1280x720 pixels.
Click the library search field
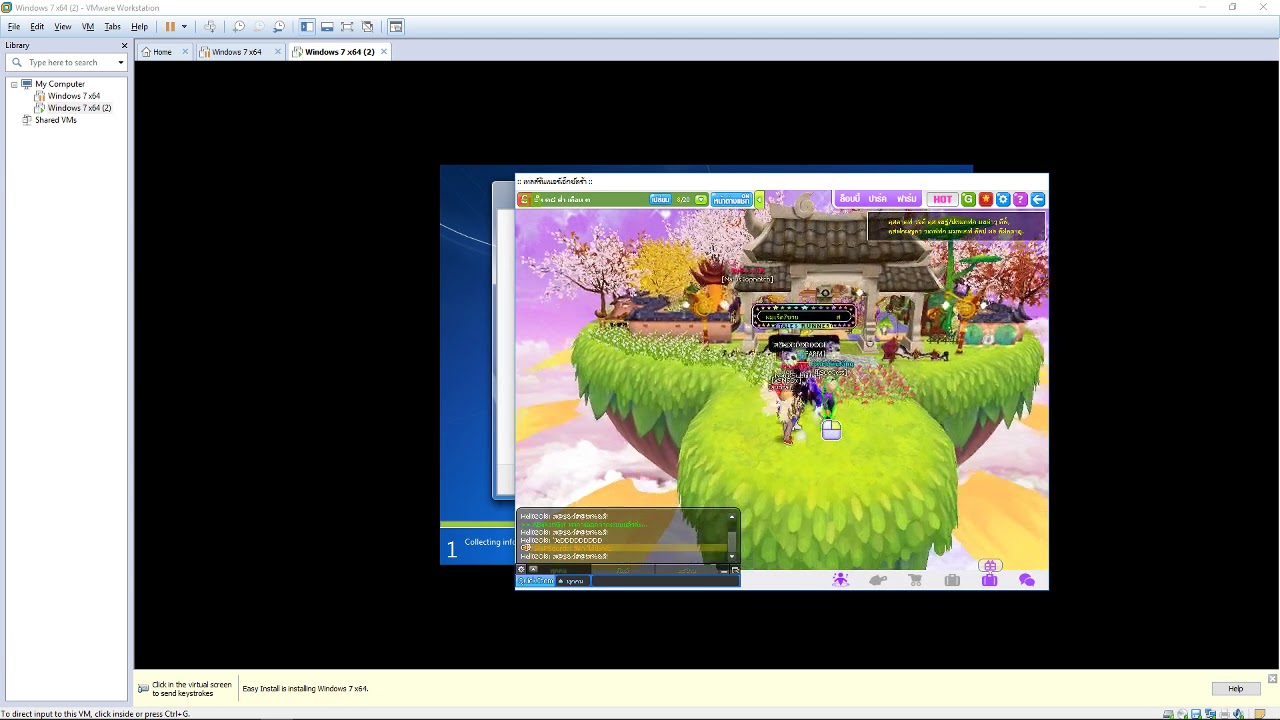[x=68, y=62]
